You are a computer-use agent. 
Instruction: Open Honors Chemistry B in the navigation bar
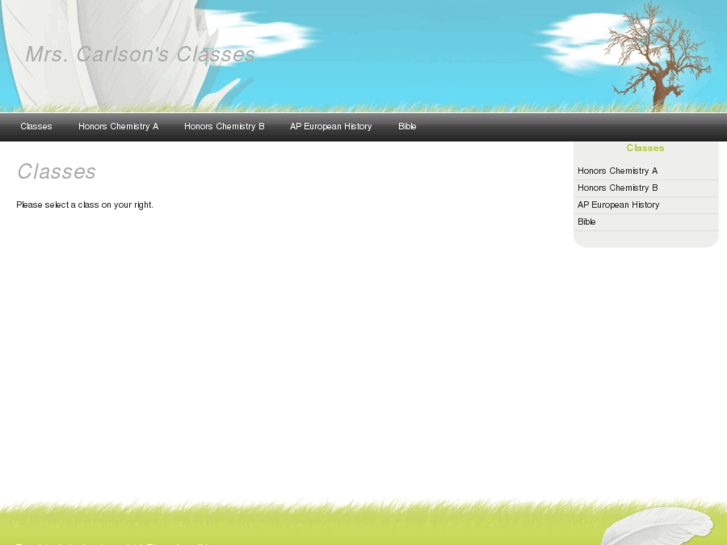pos(224,126)
